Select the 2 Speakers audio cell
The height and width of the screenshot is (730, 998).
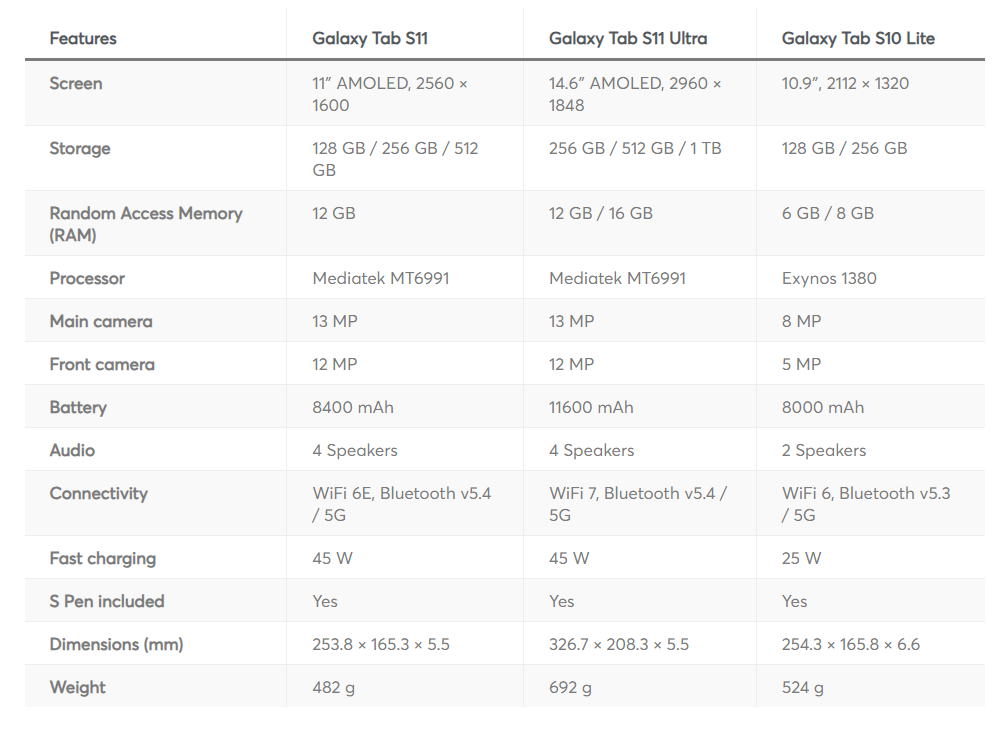point(824,450)
